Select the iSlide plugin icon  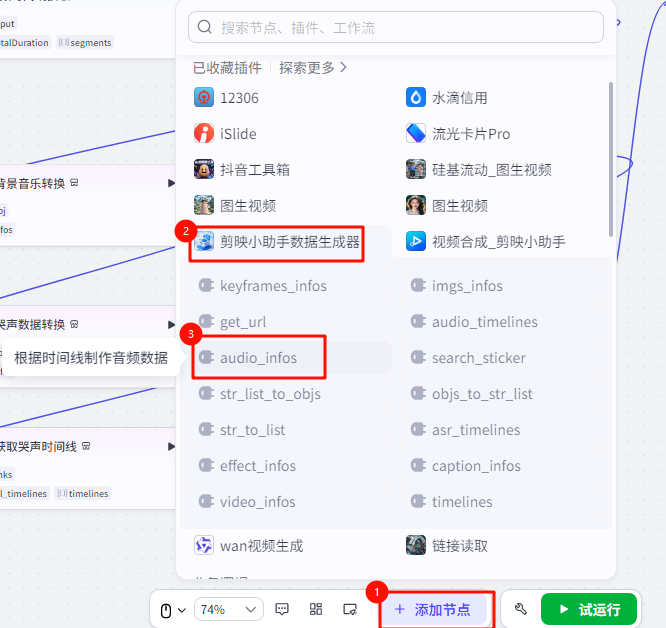pyautogui.click(x=204, y=134)
